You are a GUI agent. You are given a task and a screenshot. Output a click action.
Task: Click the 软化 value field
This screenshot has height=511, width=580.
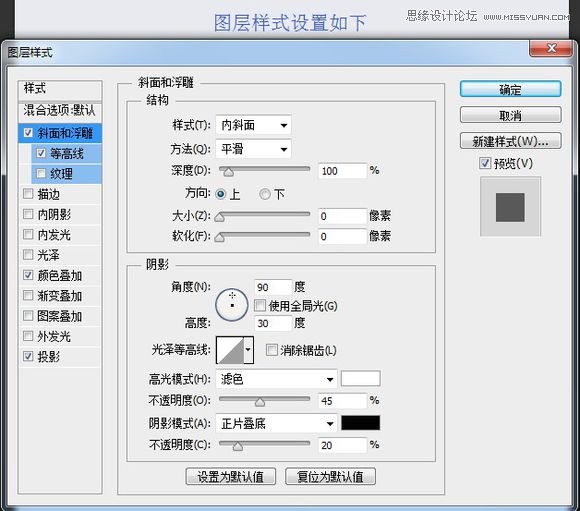point(343,236)
